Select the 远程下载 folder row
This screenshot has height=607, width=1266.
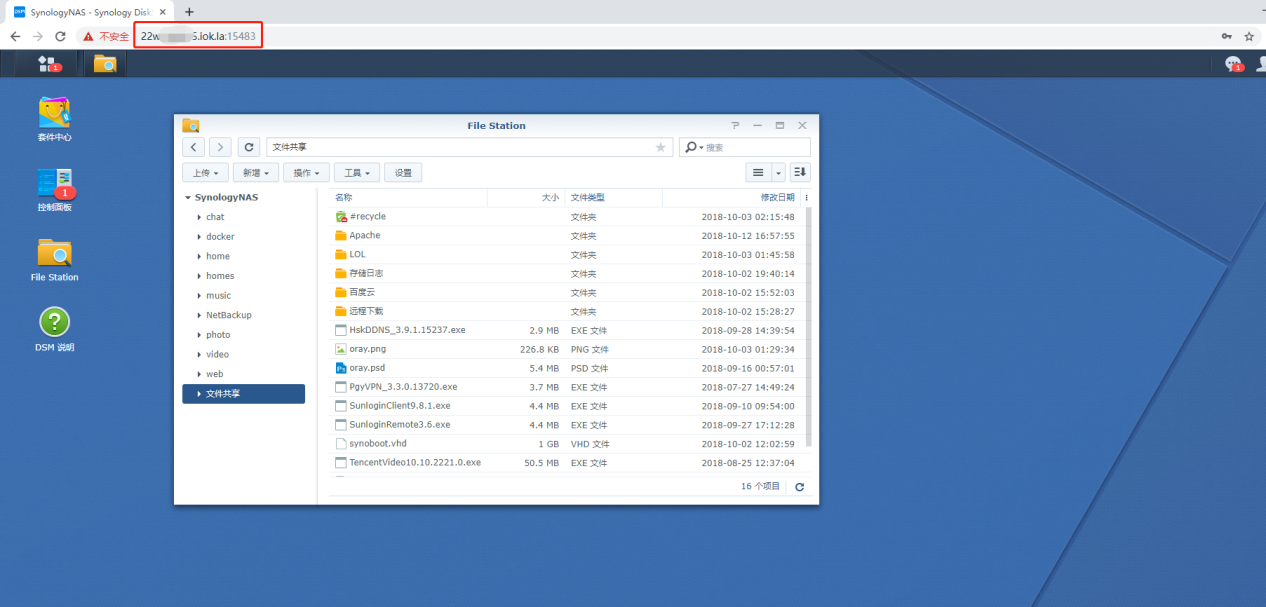[566, 311]
